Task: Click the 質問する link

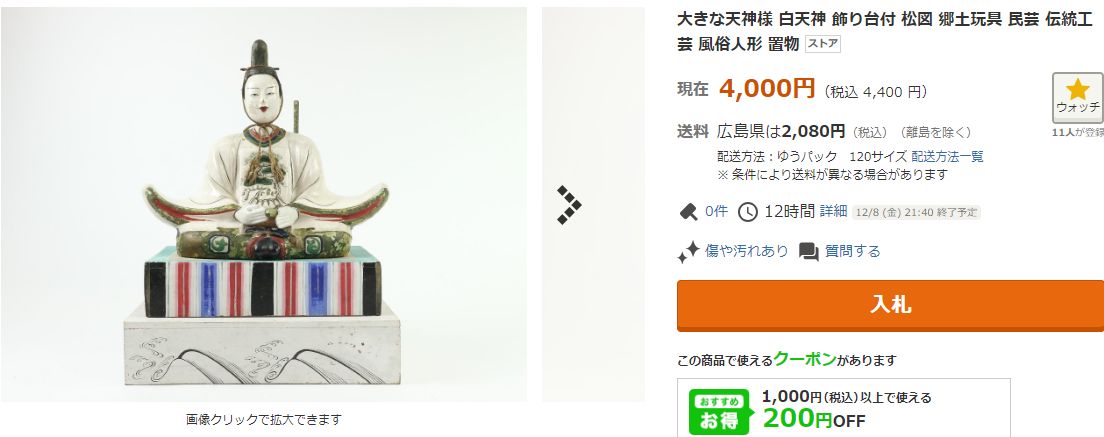Action: (853, 251)
